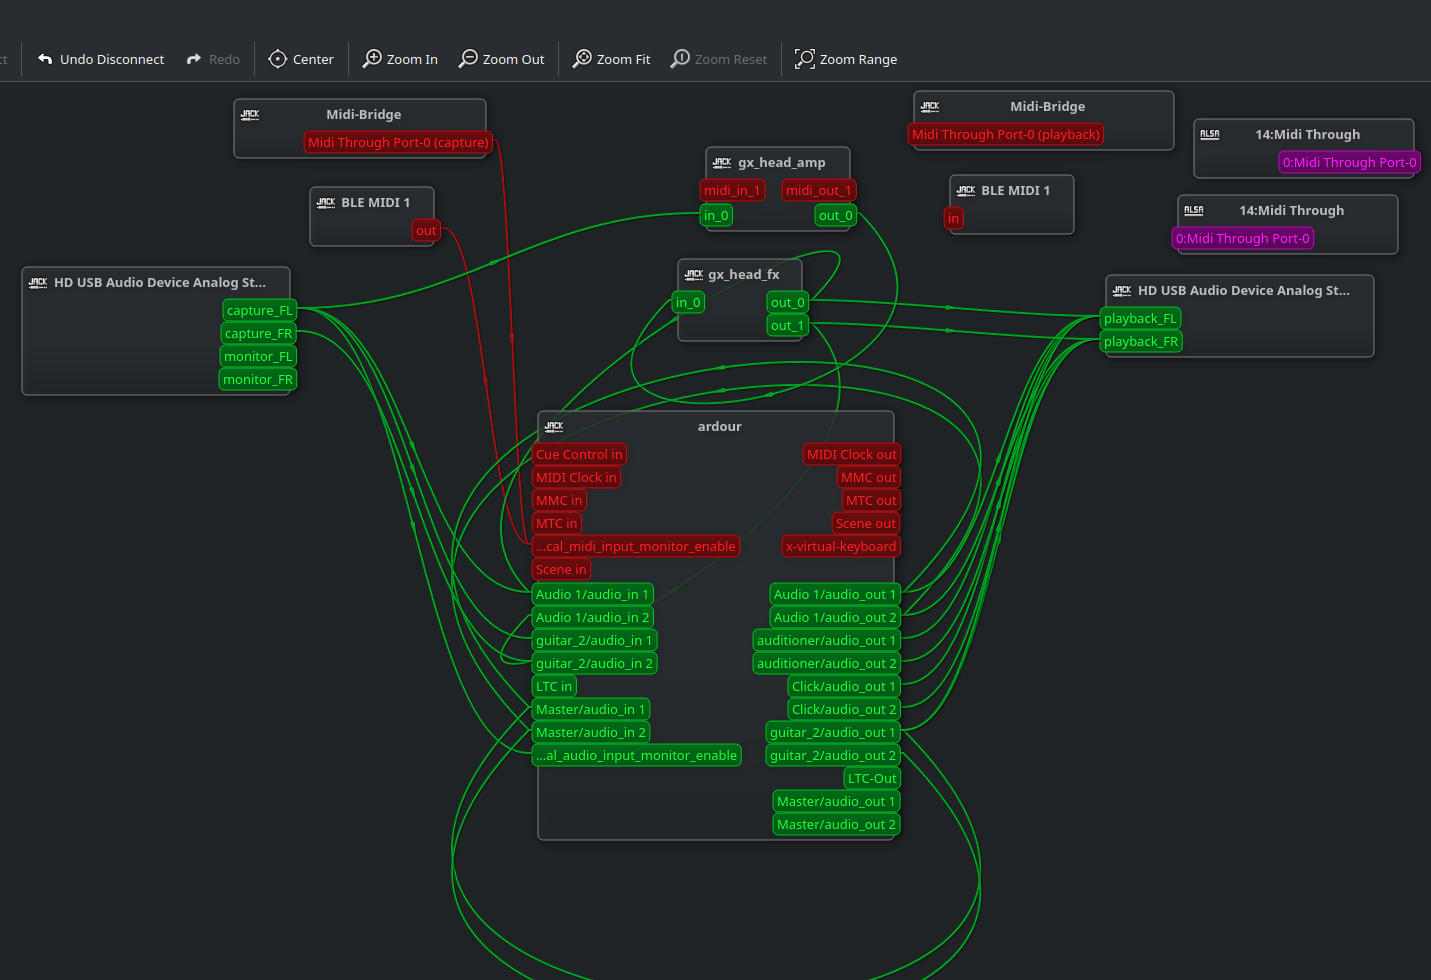Select the auditioner/audio_out 2 port
Image resolution: width=1431 pixels, height=980 pixels.
point(827,663)
